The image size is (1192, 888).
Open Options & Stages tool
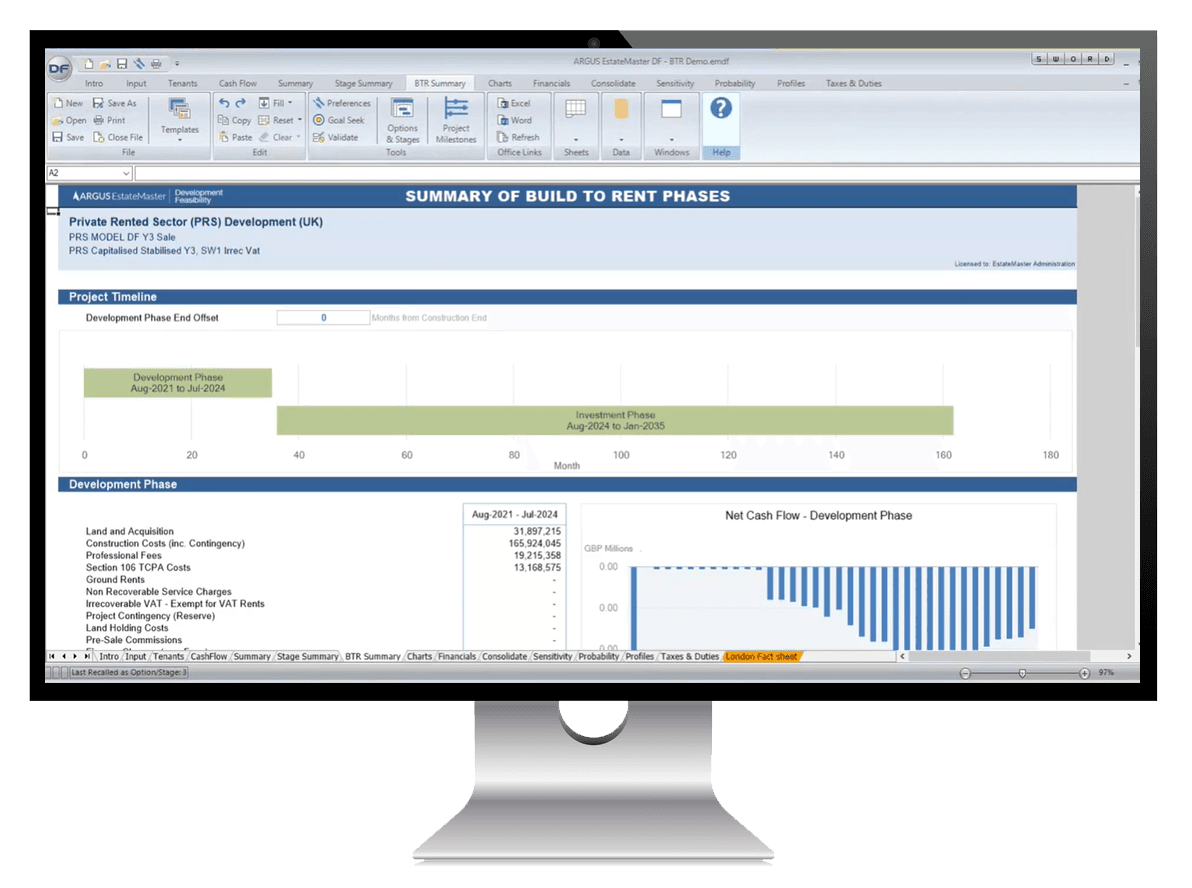click(402, 120)
